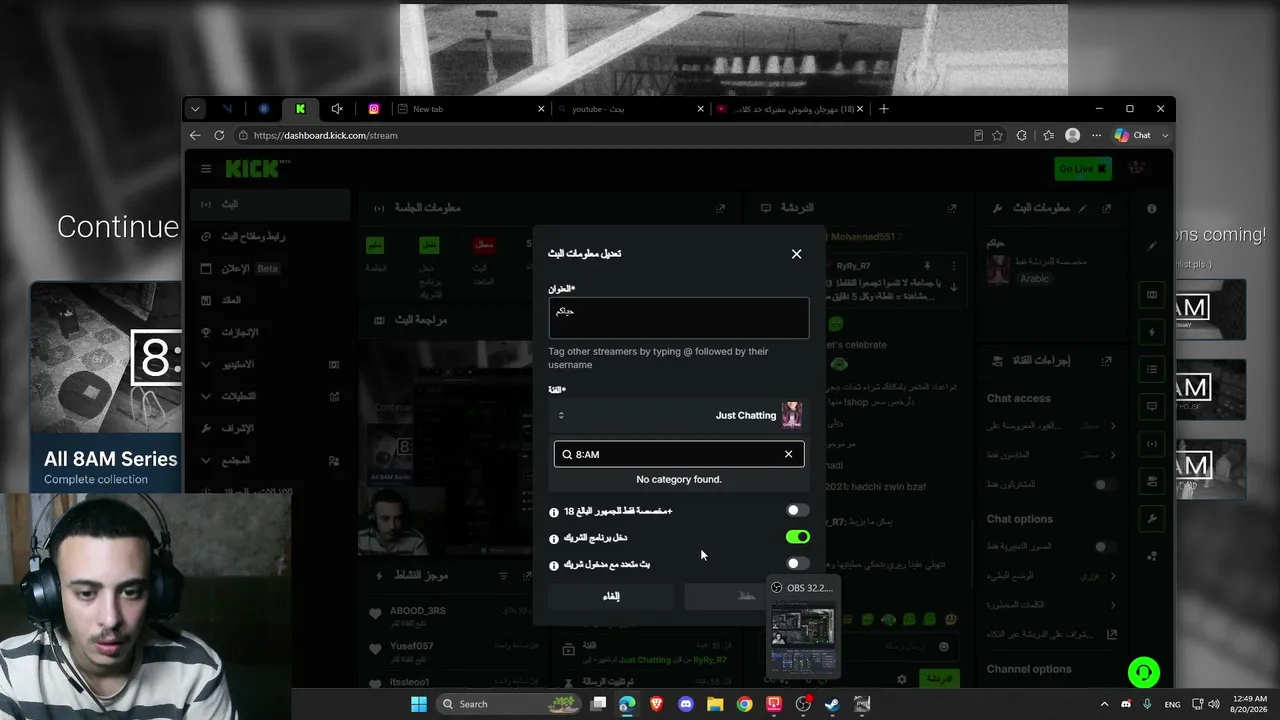Screen dimensions: 1280x720
Task: Click the إلغاء cancel button
Action: click(611, 596)
